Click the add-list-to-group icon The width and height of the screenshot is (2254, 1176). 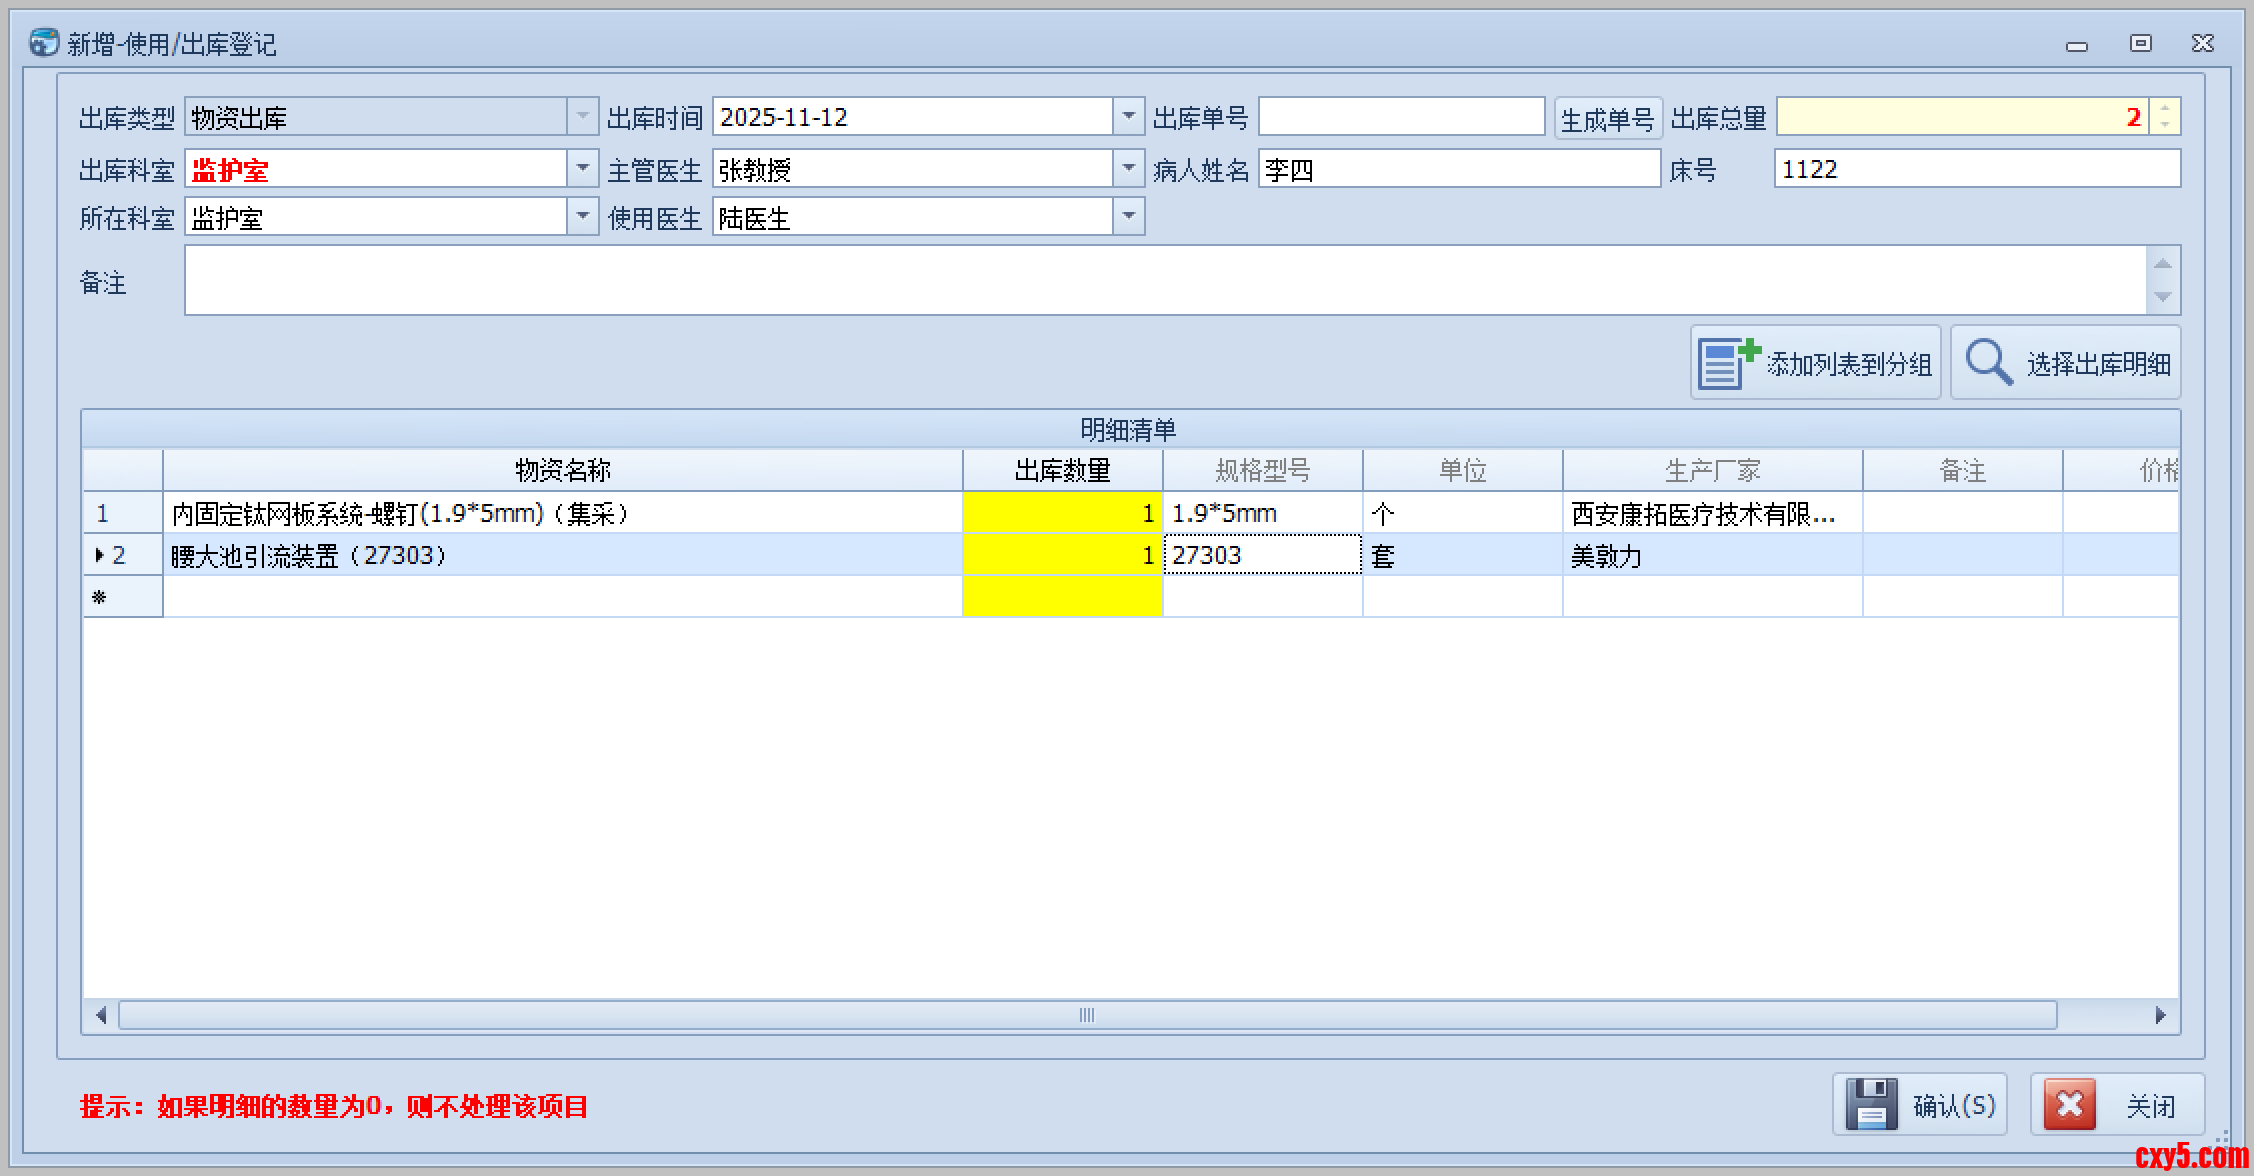tap(1727, 363)
